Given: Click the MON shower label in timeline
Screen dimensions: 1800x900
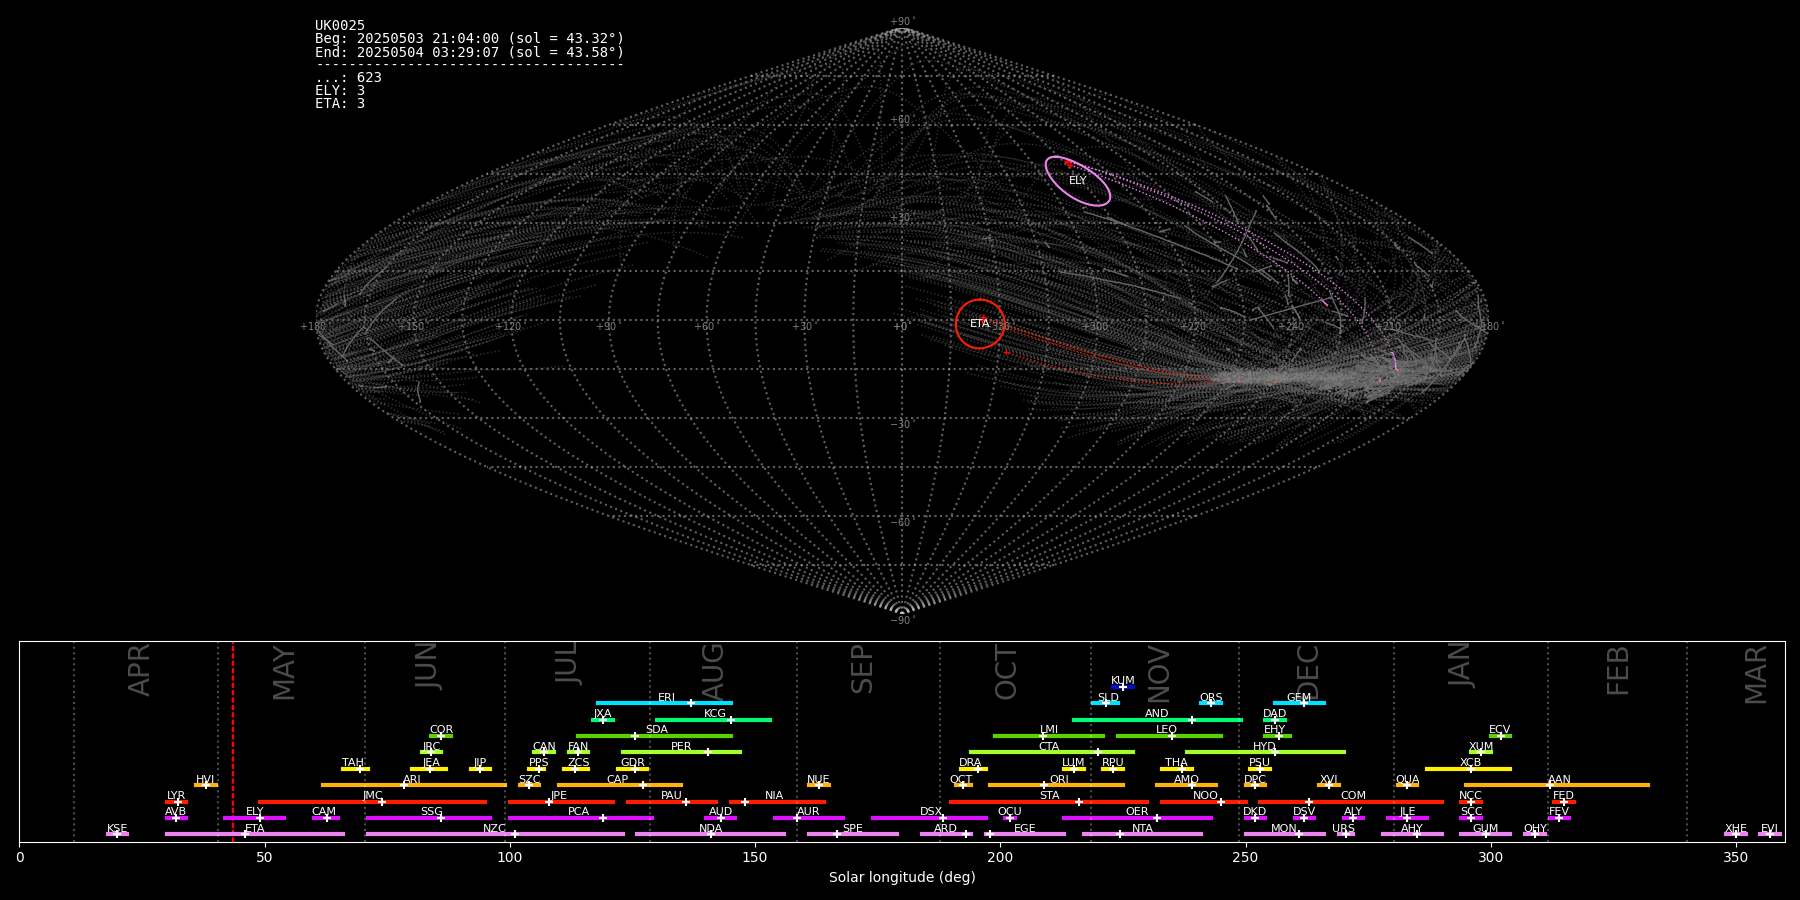Looking at the screenshot, I should (x=1284, y=829).
